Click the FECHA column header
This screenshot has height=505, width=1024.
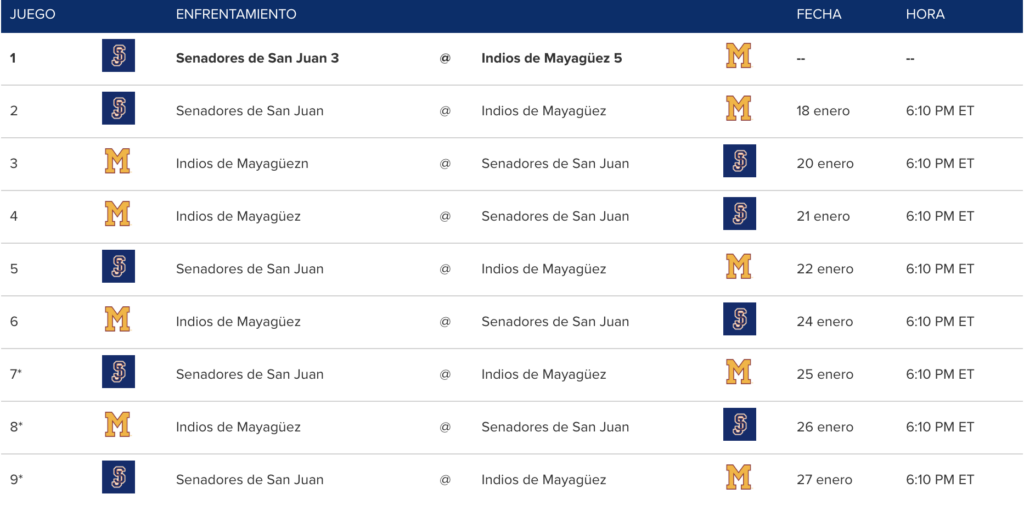pos(819,14)
